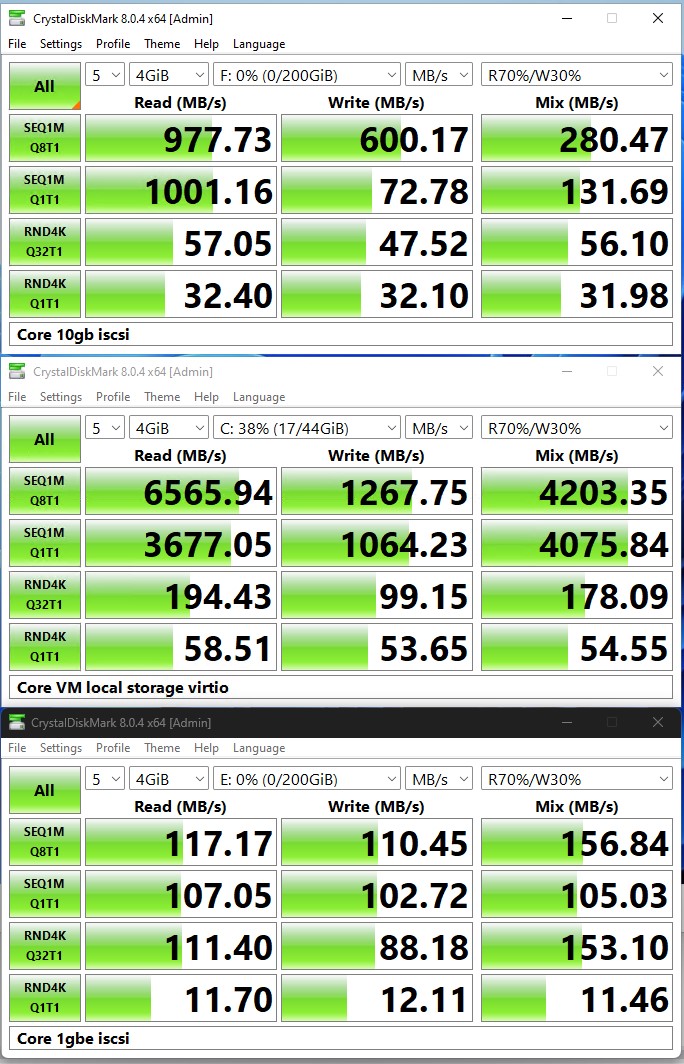Screen dimensions: 684x1064
Task: Open Settings menu in F: drive window
Action: point(60,43)
